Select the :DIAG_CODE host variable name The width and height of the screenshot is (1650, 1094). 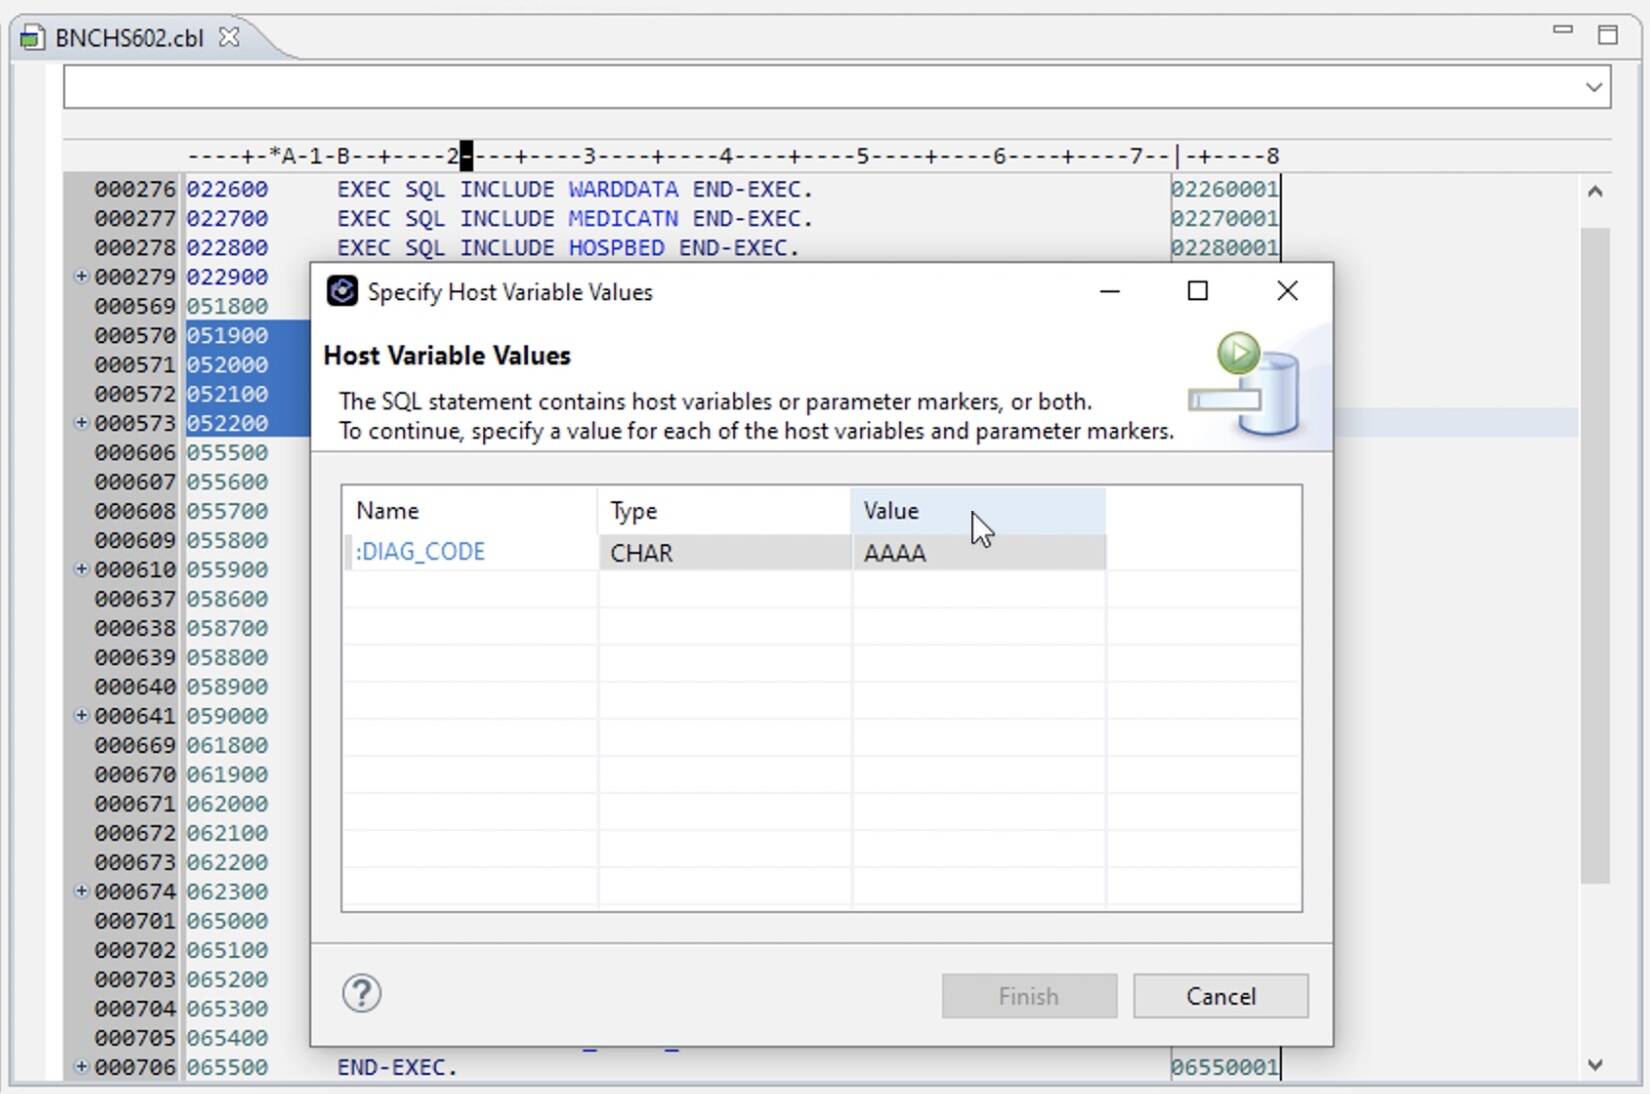[420, 551]
